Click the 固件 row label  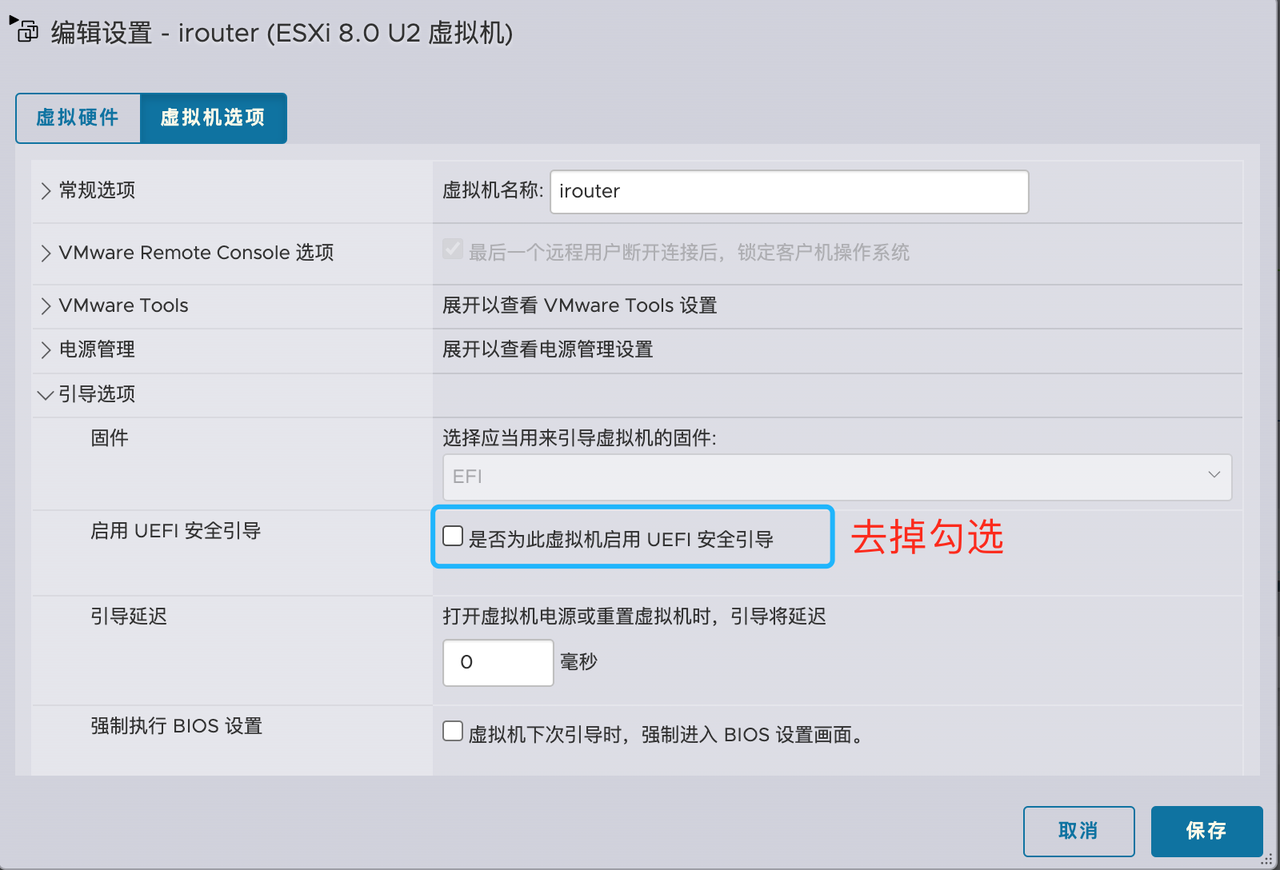point(109,438)
